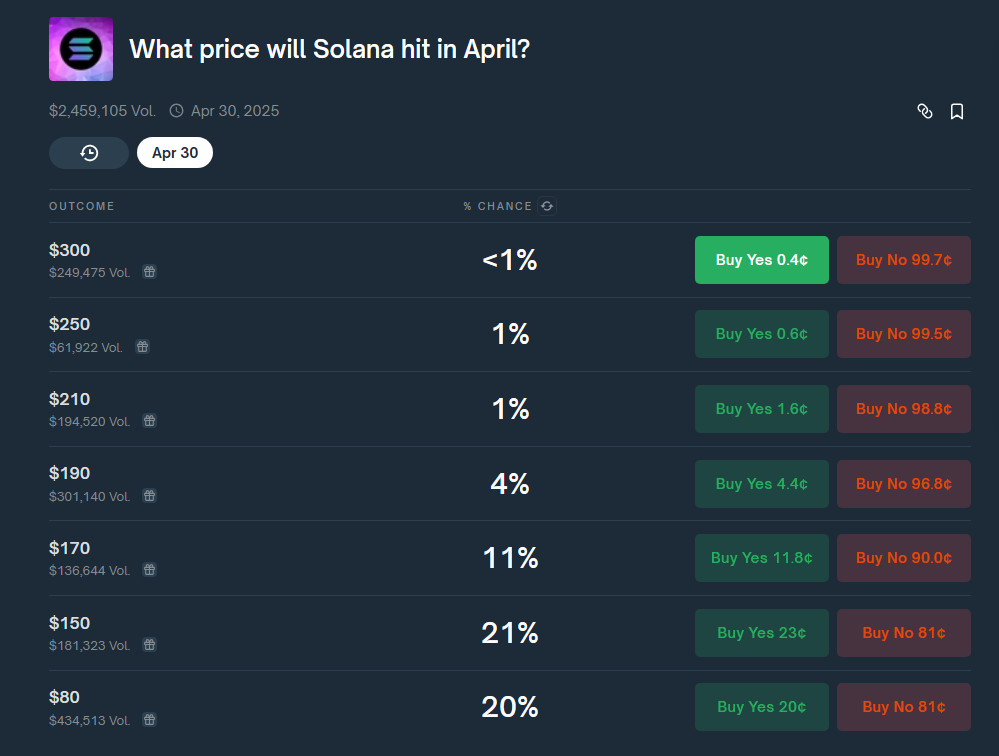Click Buy Yes 20¢ for $80
Screen dimensions: 999x756
pyautogui.click(x=761, y=707)
